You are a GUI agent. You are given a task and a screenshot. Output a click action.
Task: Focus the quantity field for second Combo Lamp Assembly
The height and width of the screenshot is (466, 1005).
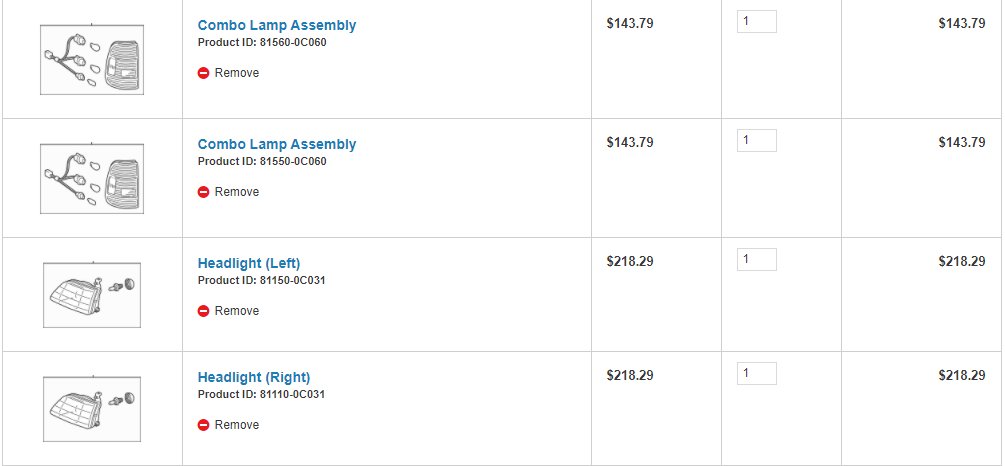pyautogui.click(x=756, y=140)
